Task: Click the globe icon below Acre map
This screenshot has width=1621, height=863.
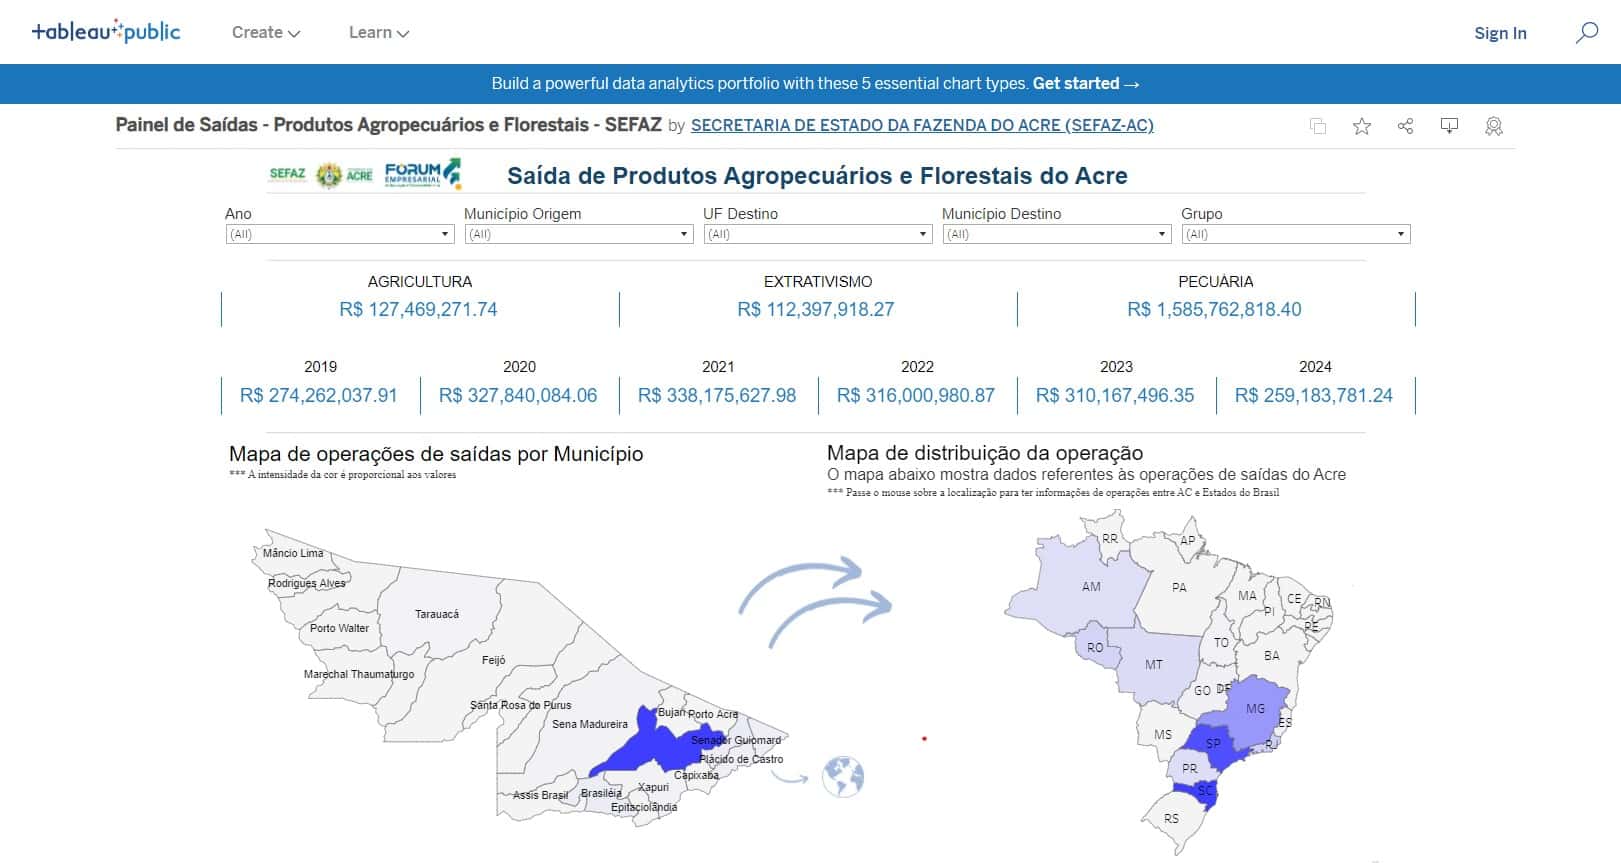Action: (842, 776)
